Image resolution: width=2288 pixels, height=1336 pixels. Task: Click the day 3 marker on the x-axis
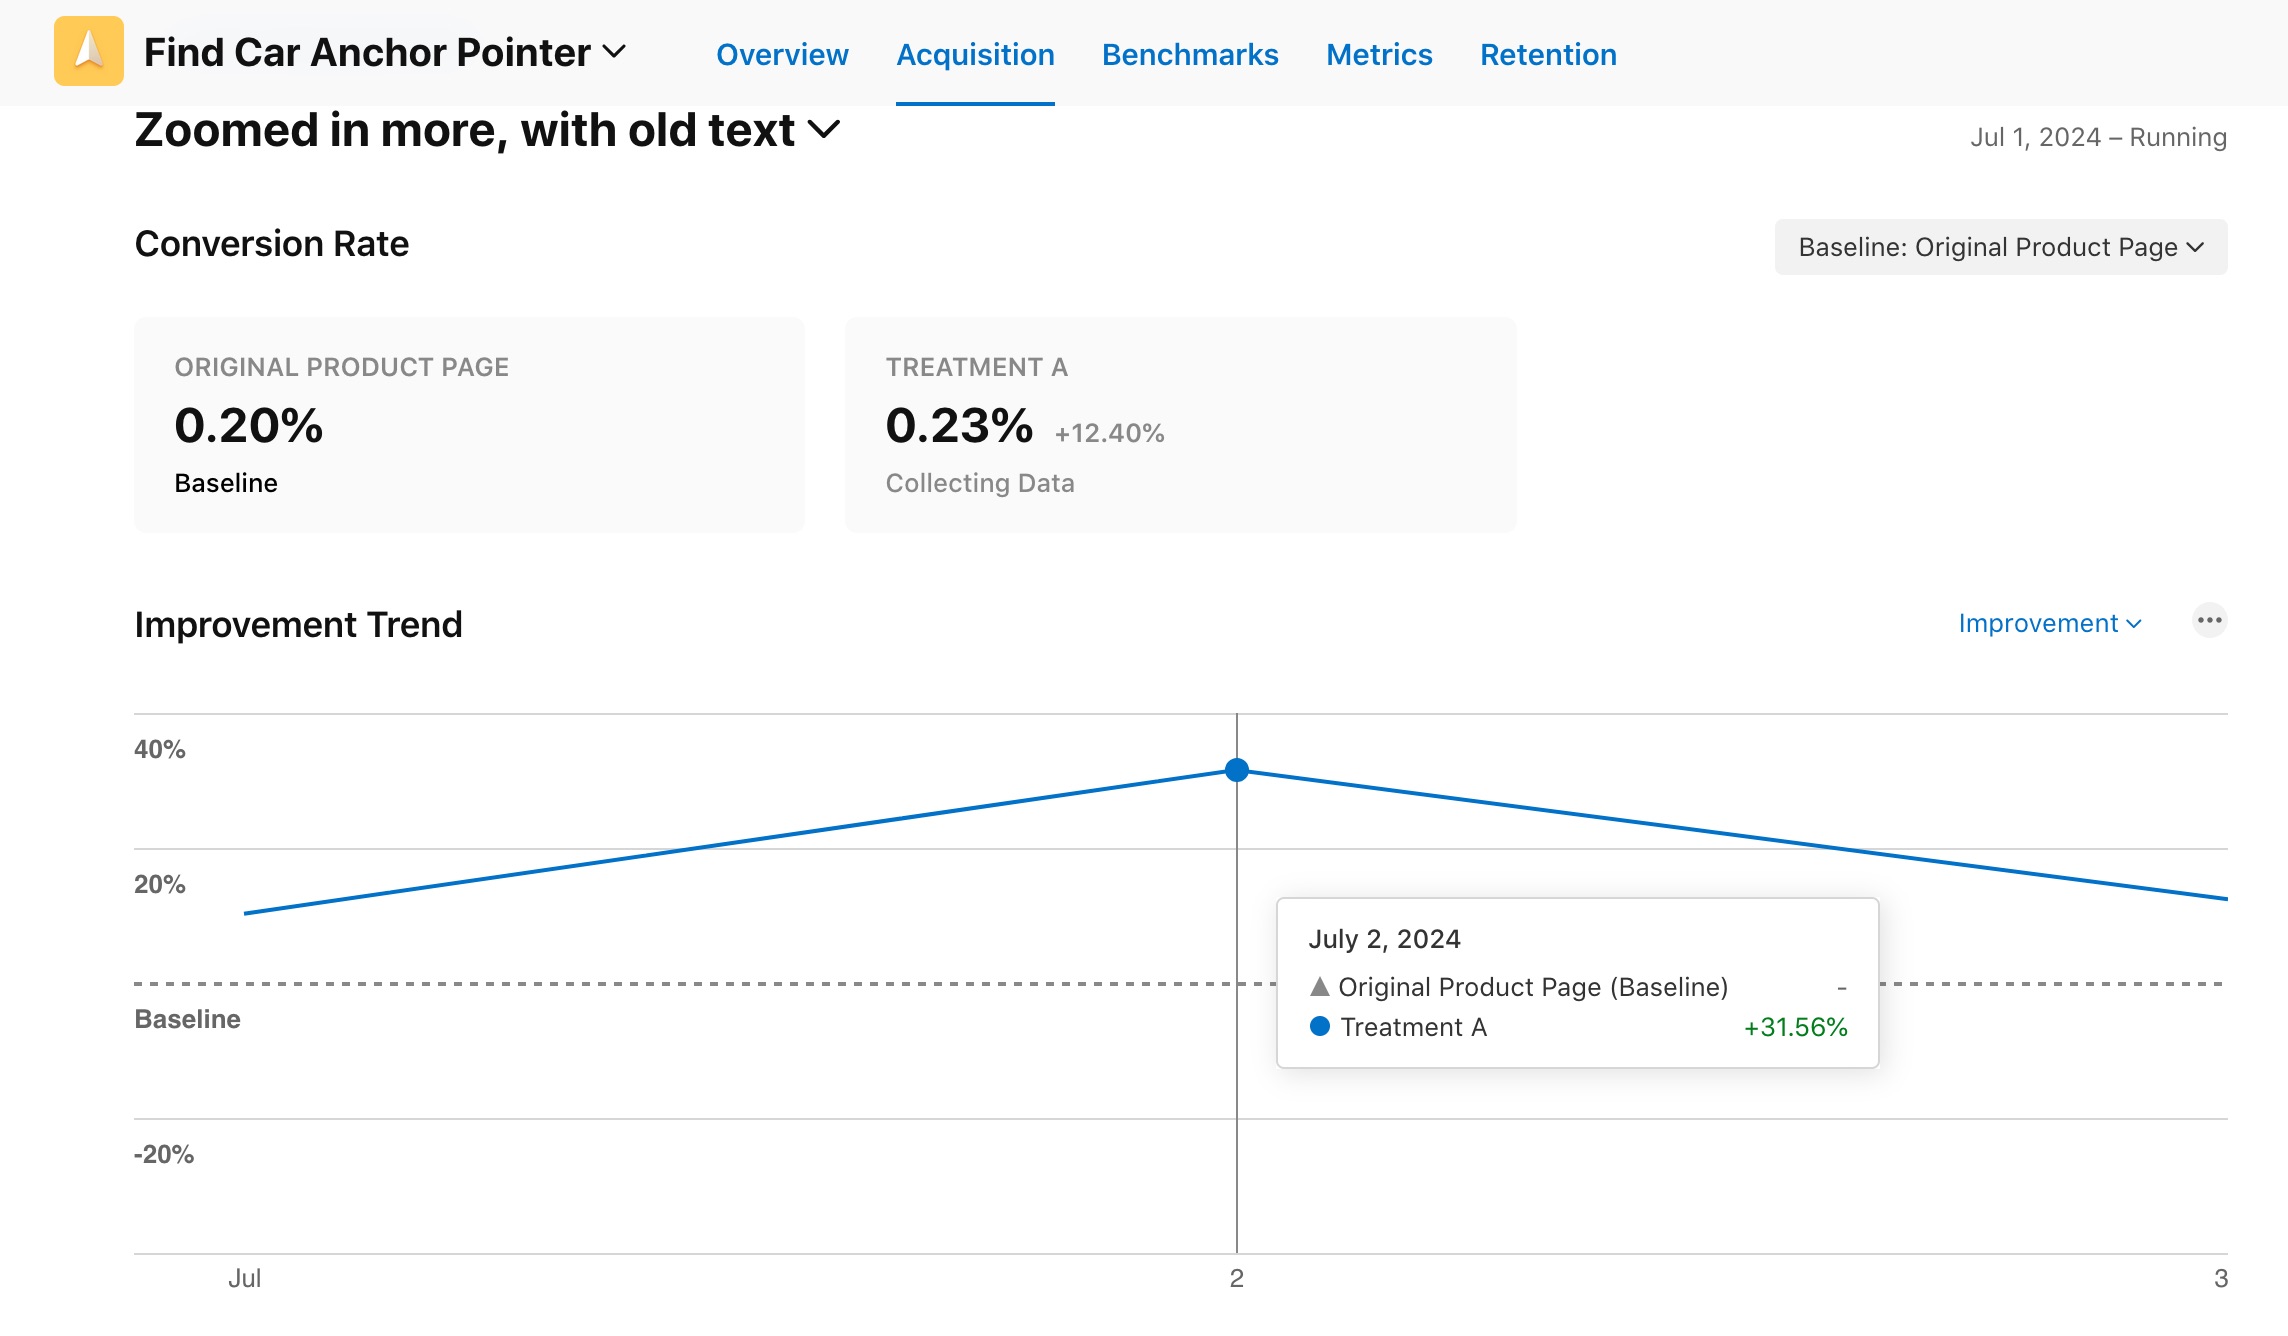tap(2220, 1278)
